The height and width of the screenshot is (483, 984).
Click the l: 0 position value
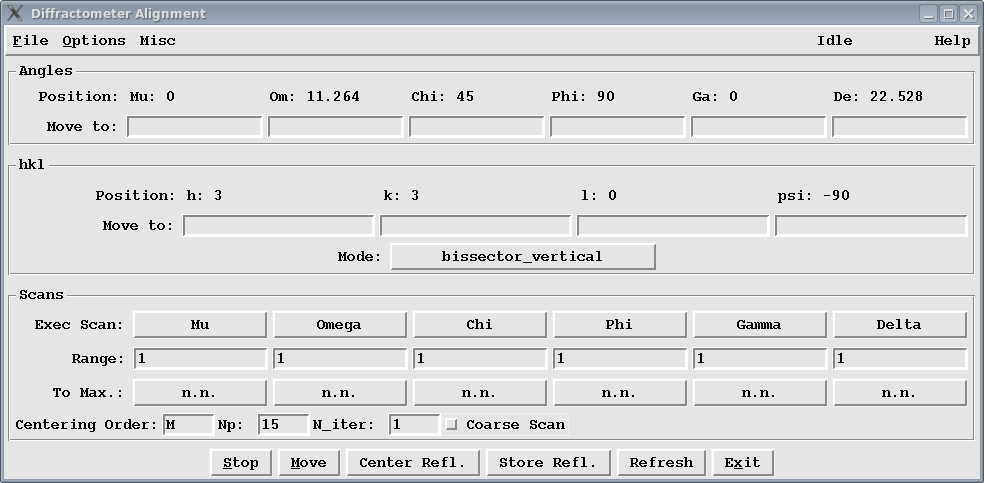599,196
